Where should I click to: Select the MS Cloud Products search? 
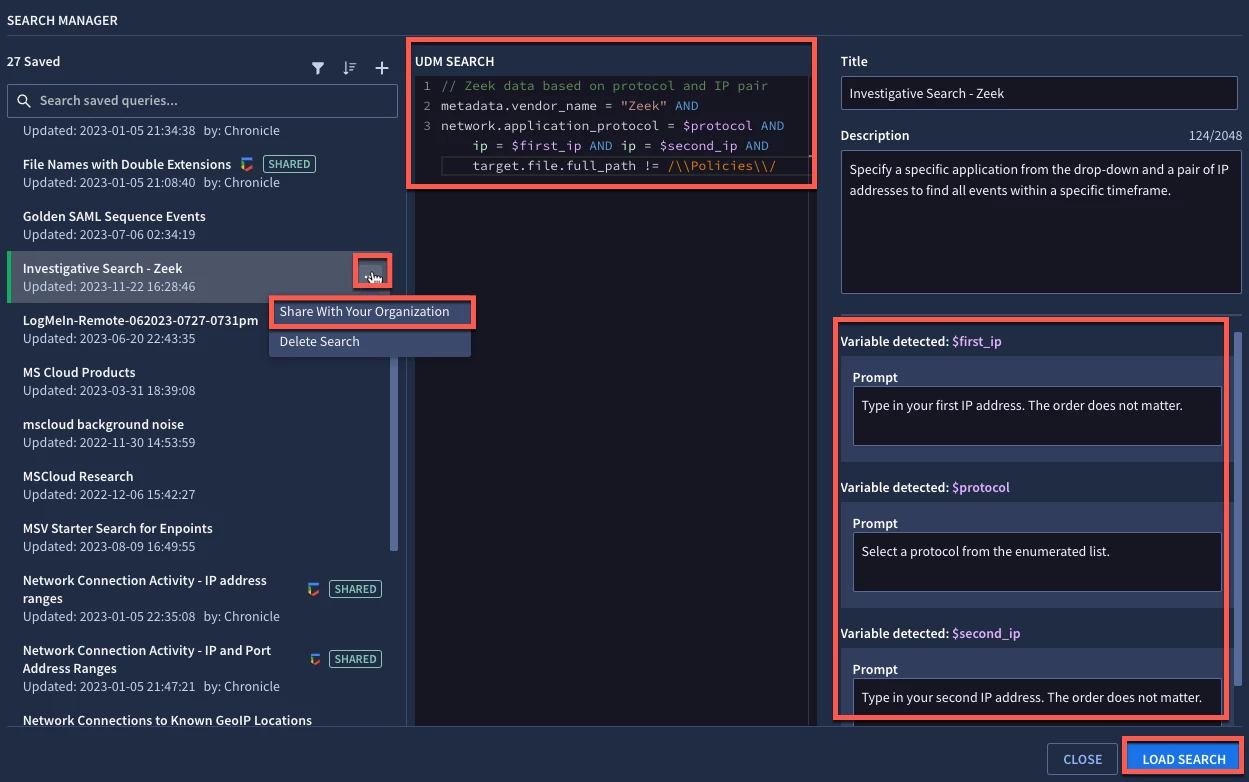click(79, 372)
